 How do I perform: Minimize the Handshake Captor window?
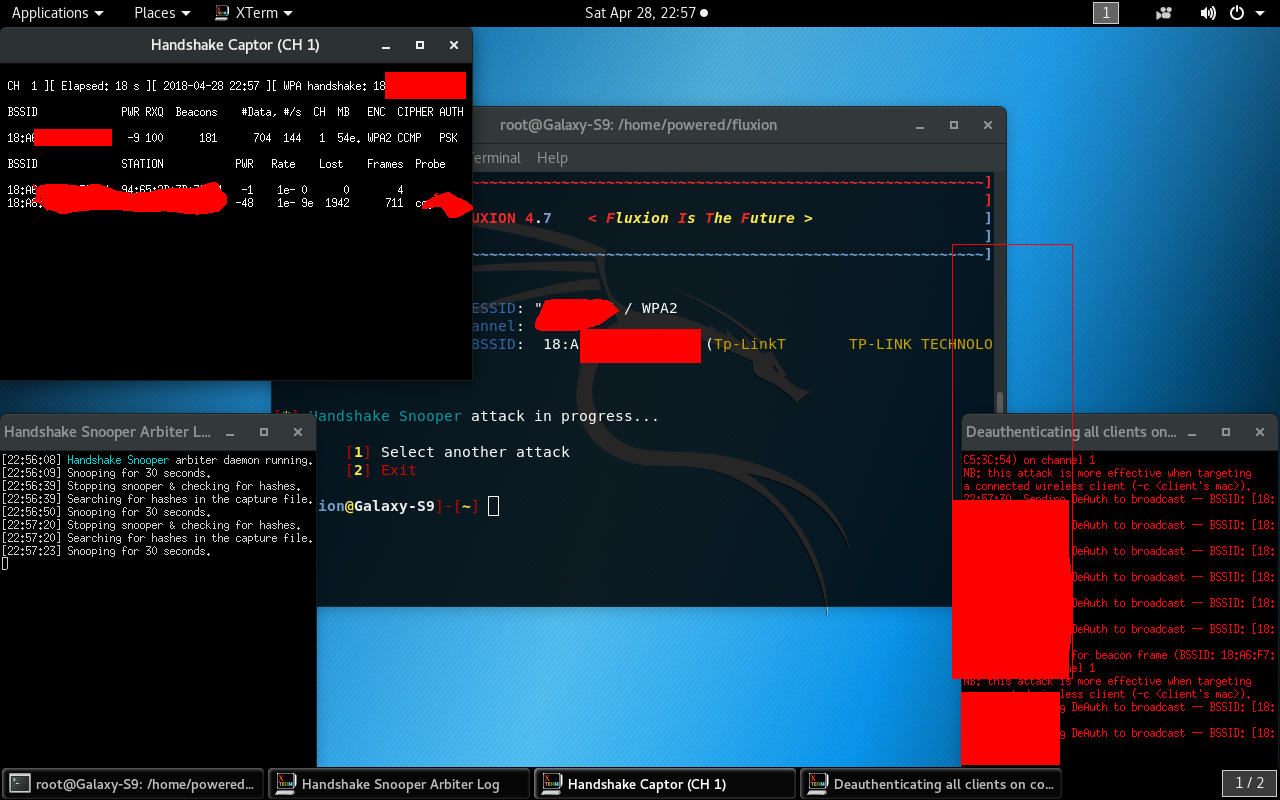pos(385,45)
